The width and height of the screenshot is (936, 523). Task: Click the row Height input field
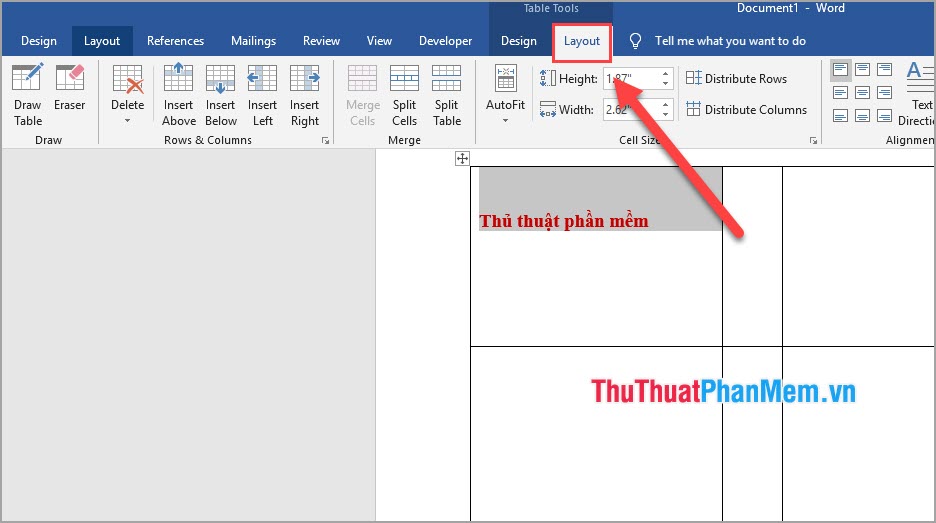[630, 78]
